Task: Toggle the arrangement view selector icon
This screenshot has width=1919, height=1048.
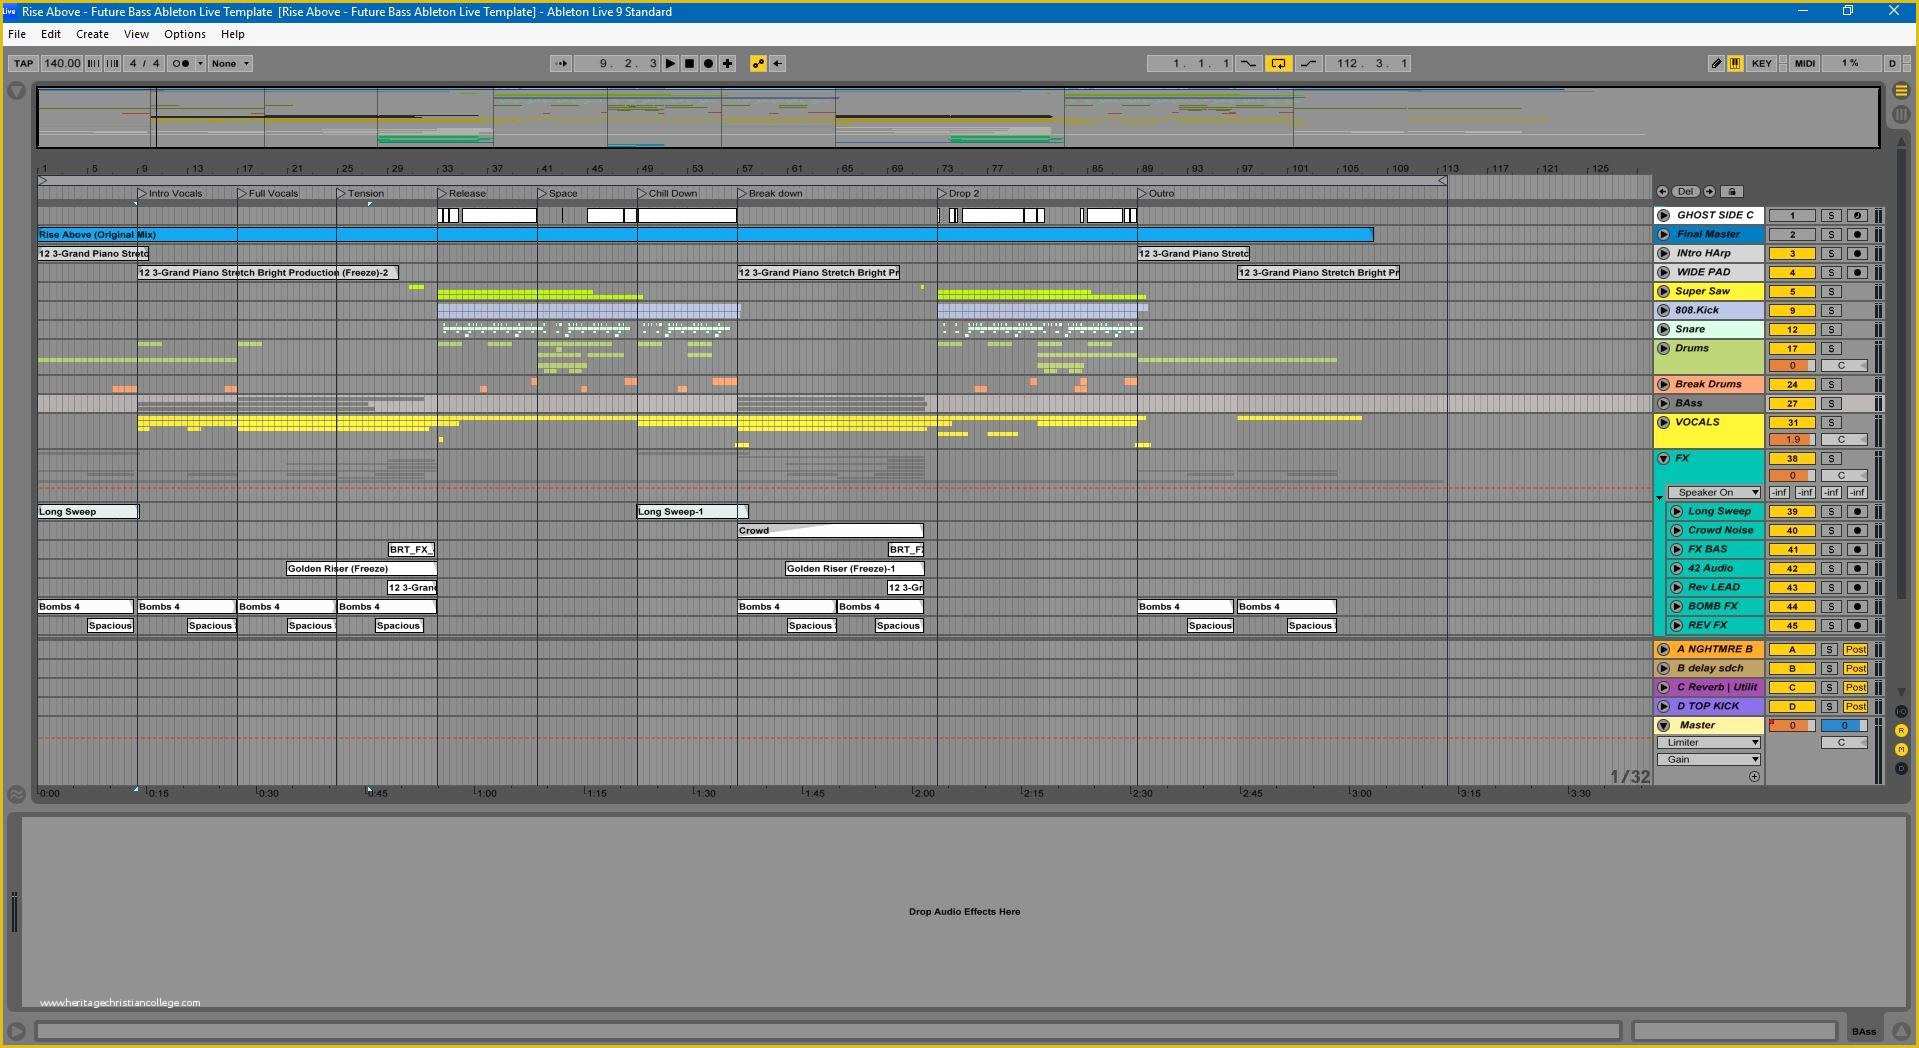Action: (1901, 91)
